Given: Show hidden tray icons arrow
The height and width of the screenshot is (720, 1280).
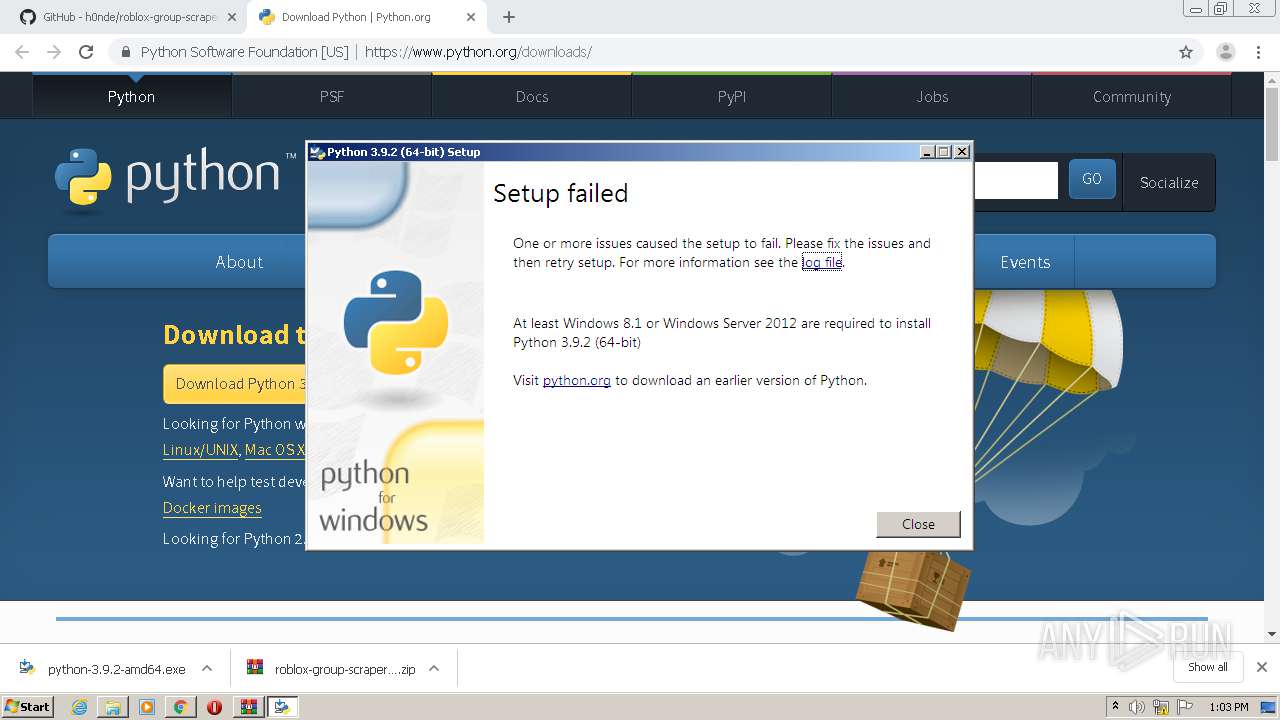Looking at the screenshot, I should 1115,707.
